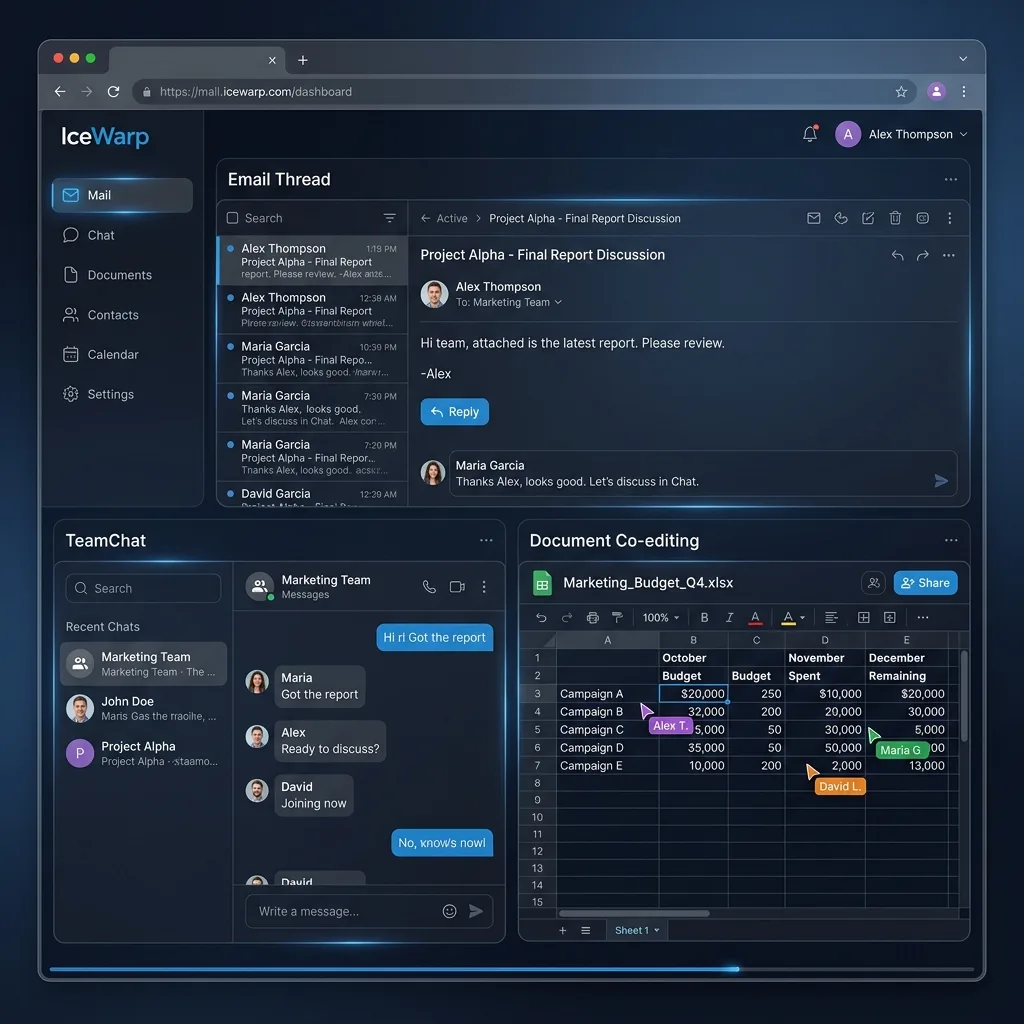Click the spreadsheet vertical scrollbar
The image size is (1024, 1024).
[x=964, y=696]
